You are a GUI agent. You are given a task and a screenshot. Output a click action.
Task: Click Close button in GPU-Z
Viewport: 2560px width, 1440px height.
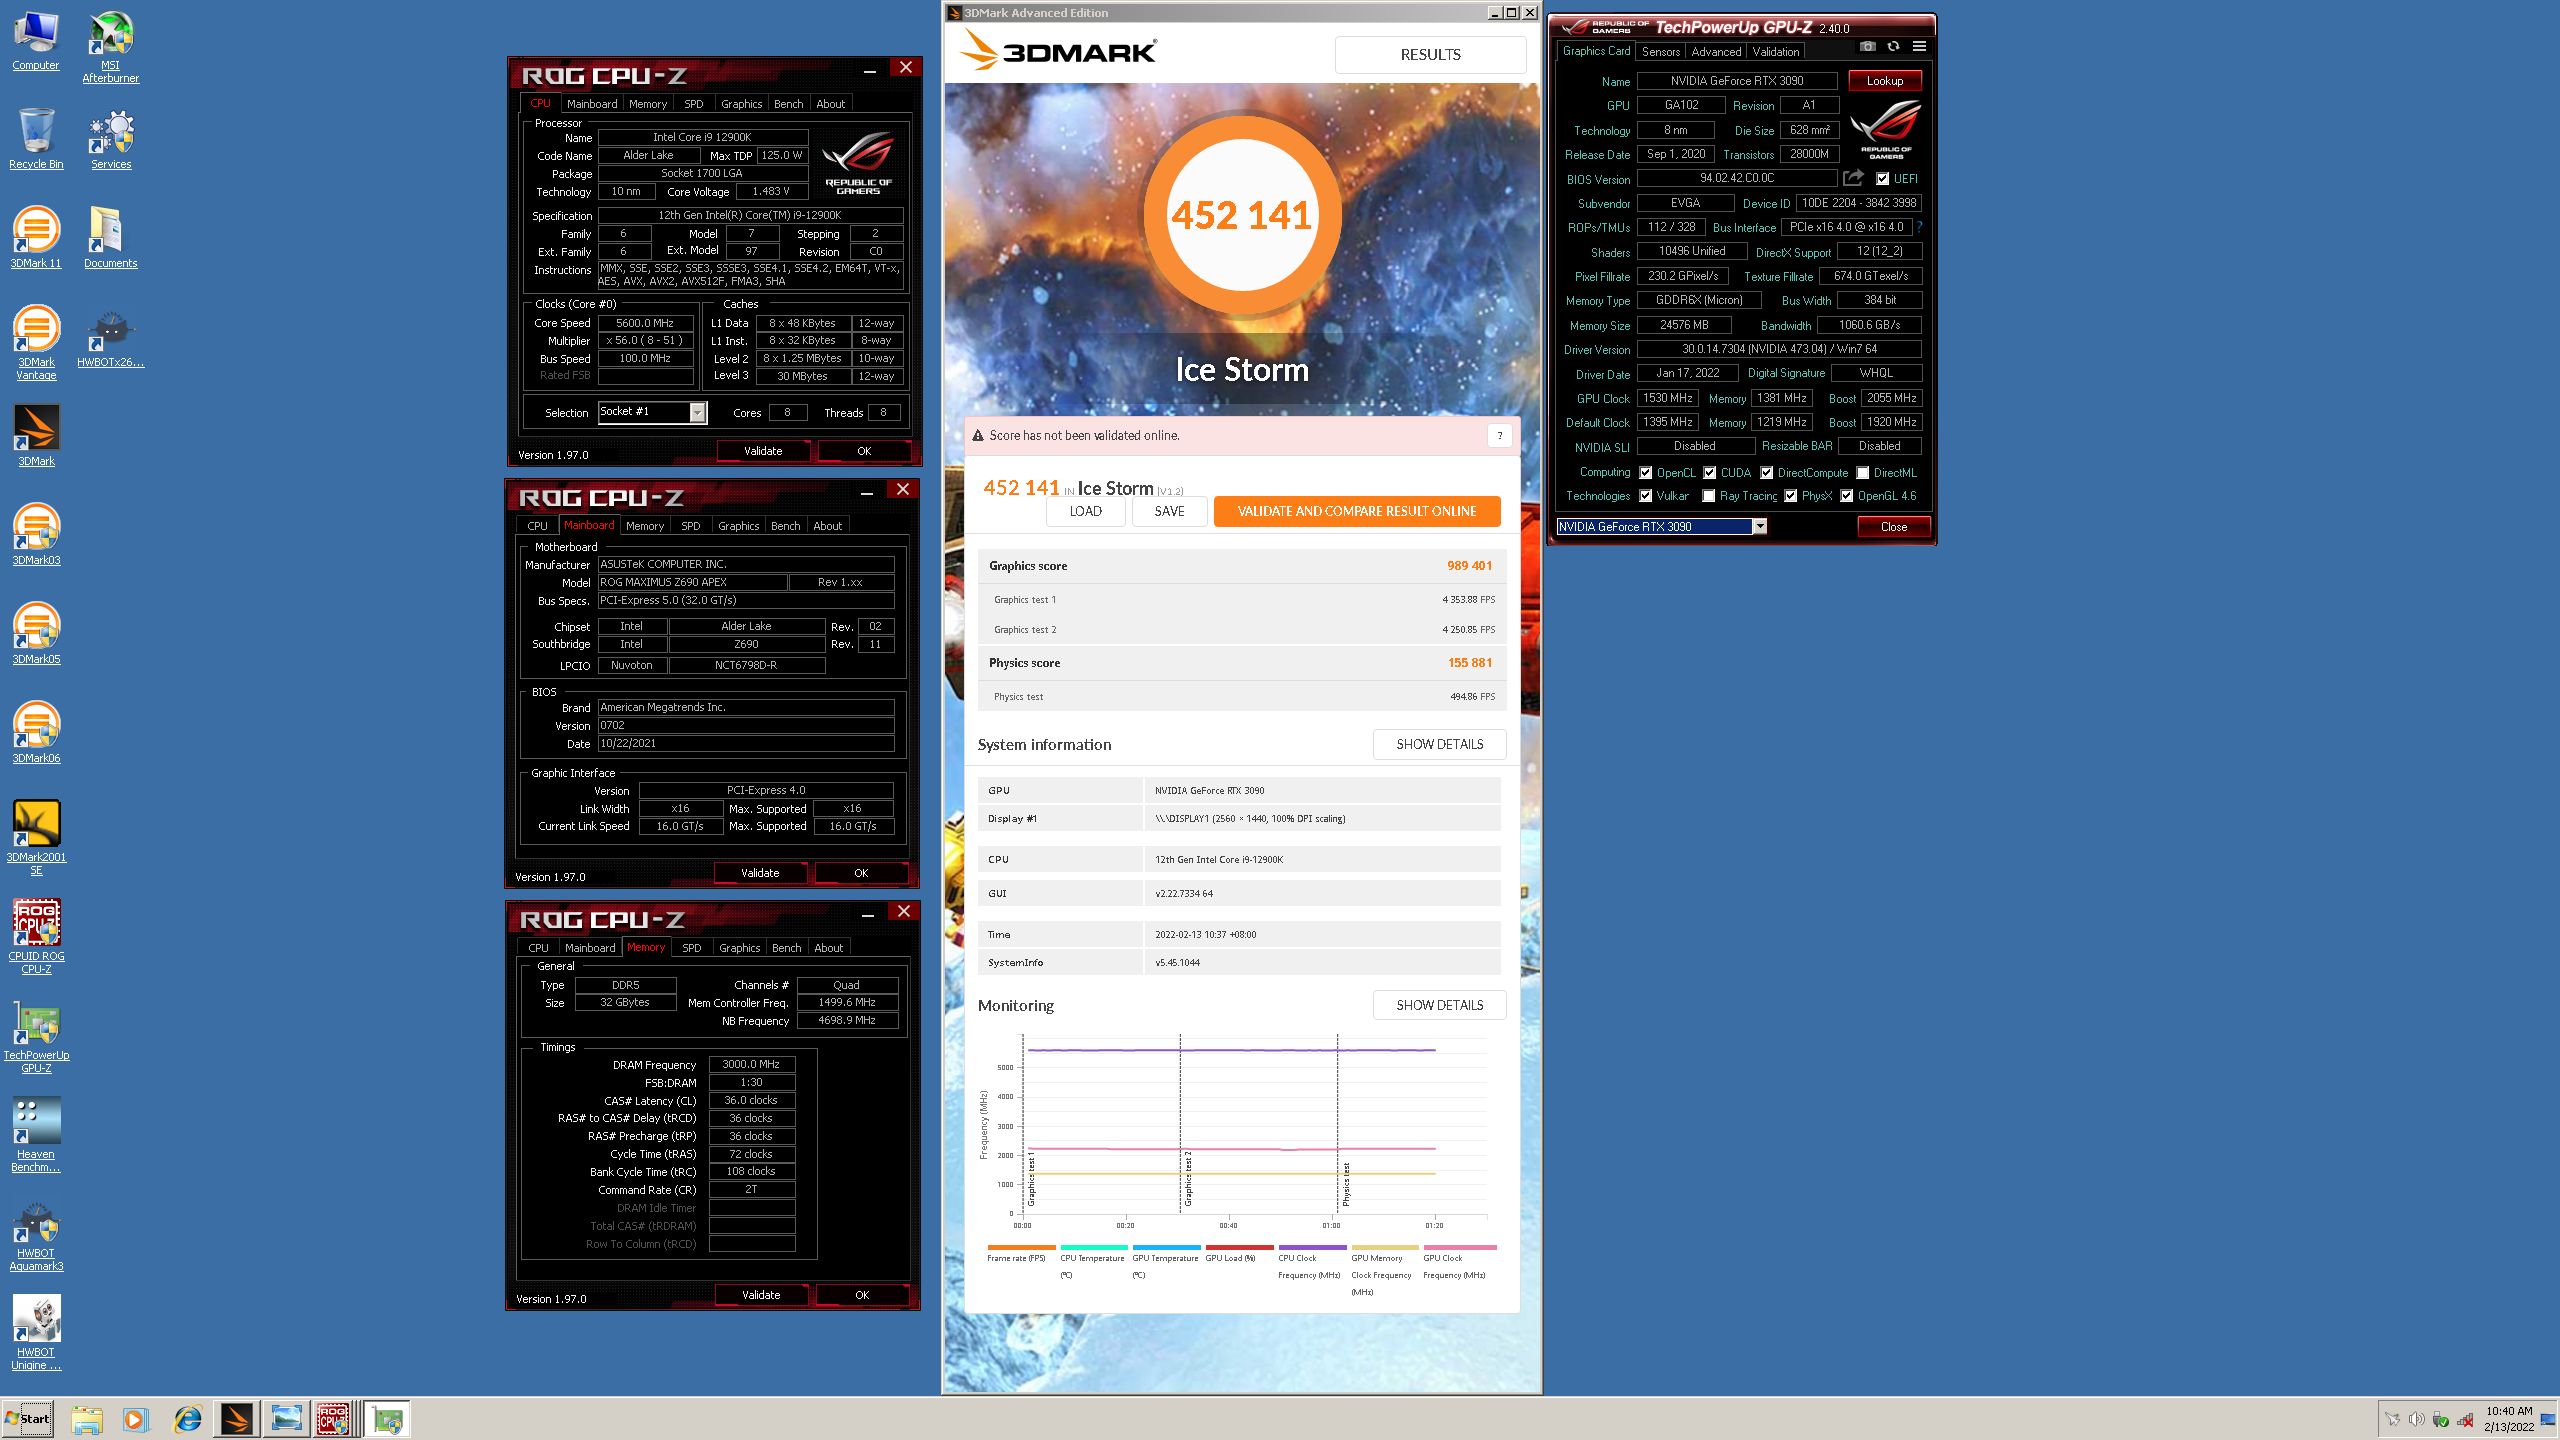coord(1893,527)
